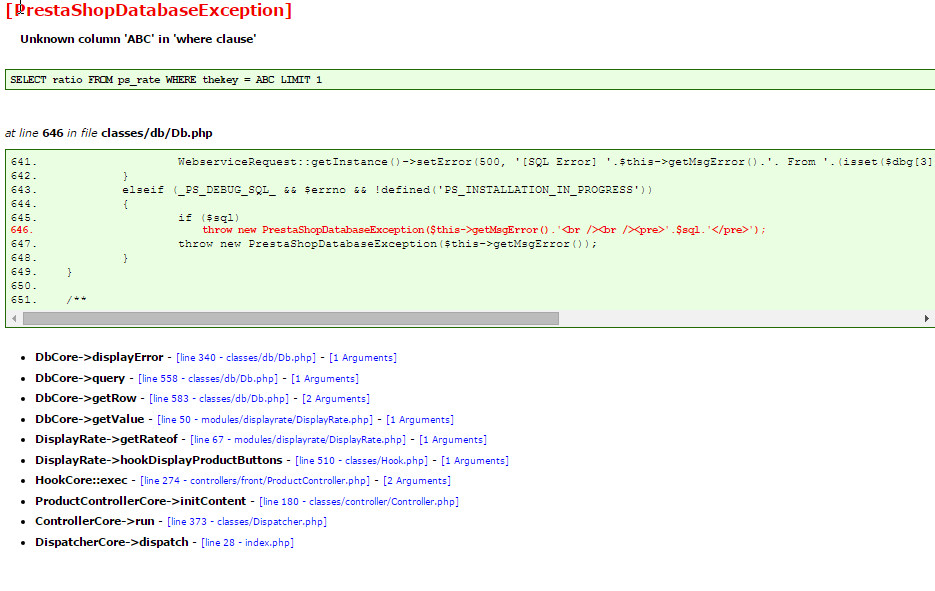This screenshot has height=591, width=935.
Task: Click the SELECT ratio FROM ps_rate query text
Action: 166,80
